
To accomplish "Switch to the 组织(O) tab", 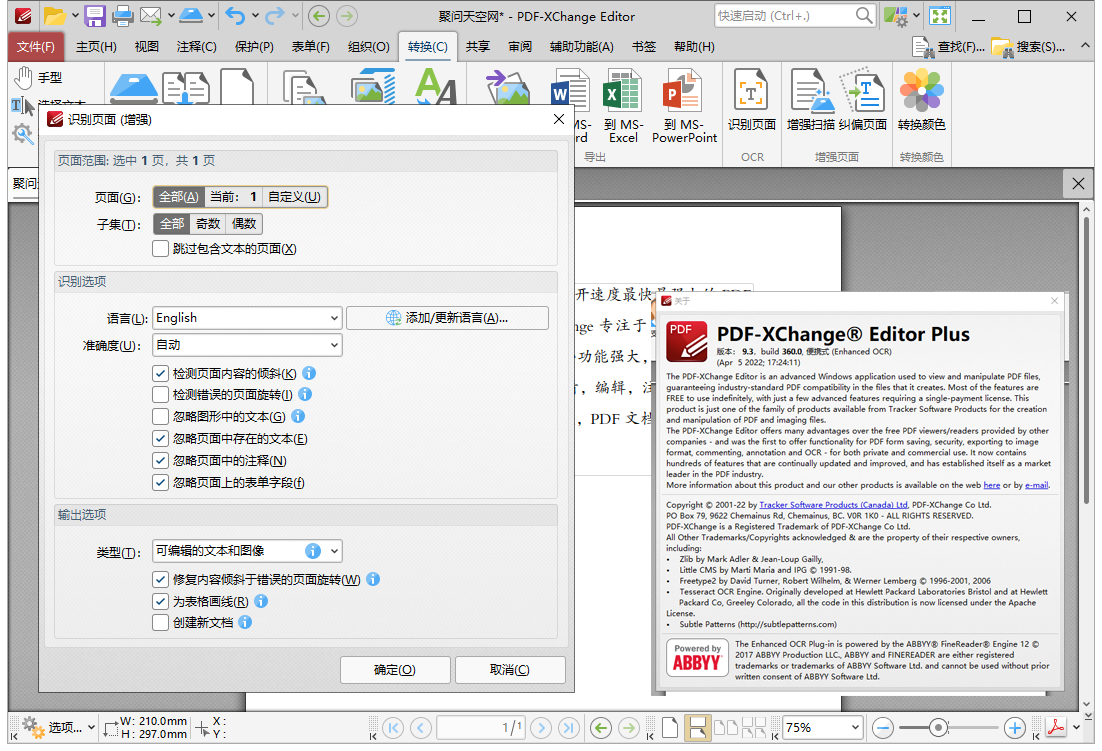I will 368,46.
